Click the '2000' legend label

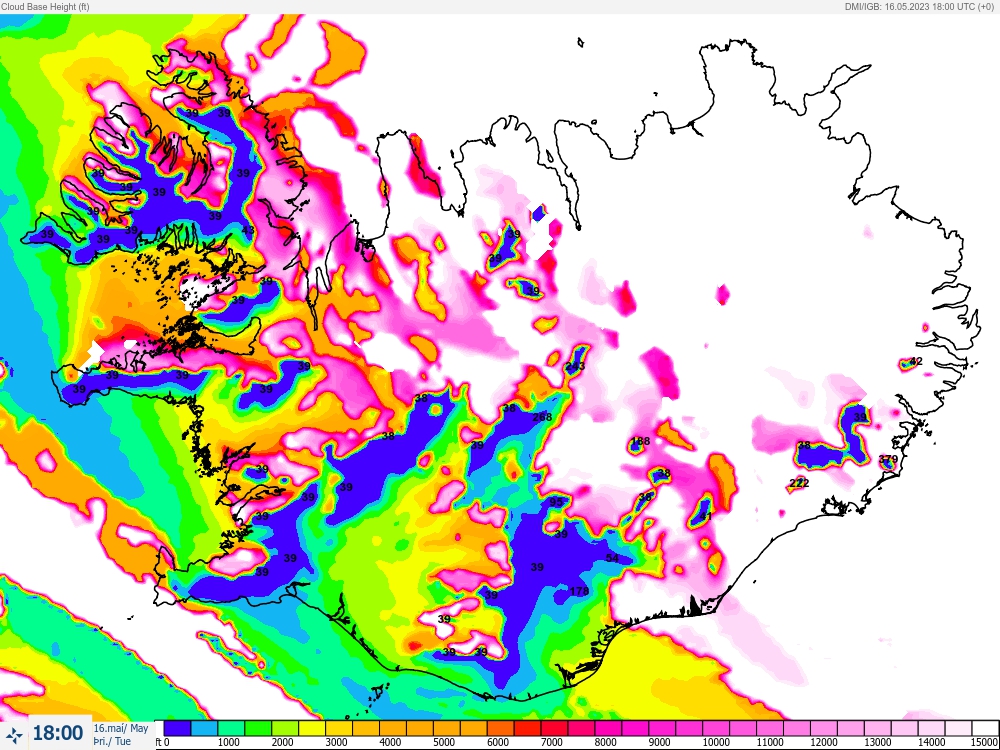pos(283,742)
